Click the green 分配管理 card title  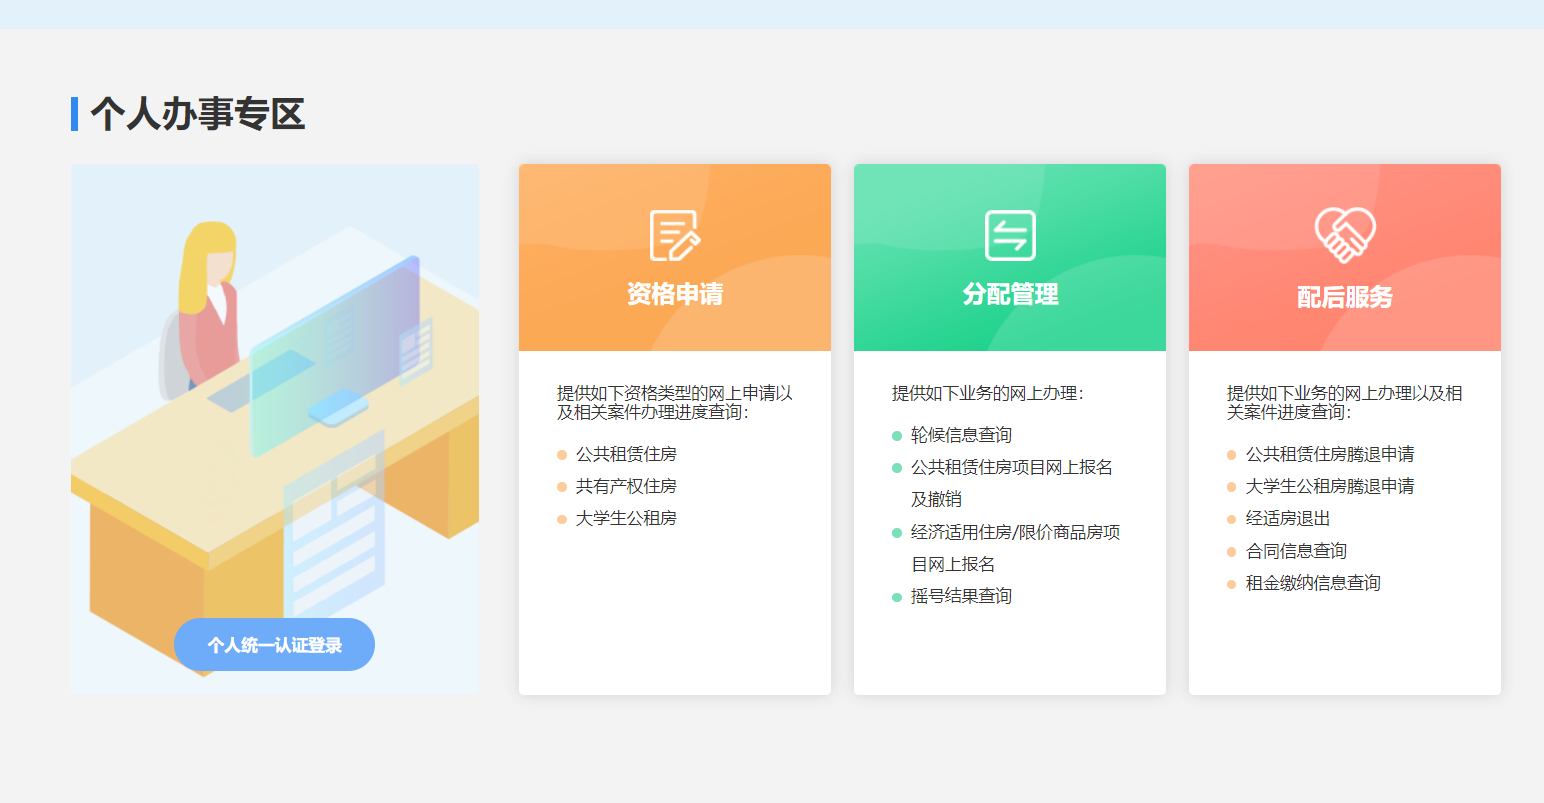(1010, 294)
